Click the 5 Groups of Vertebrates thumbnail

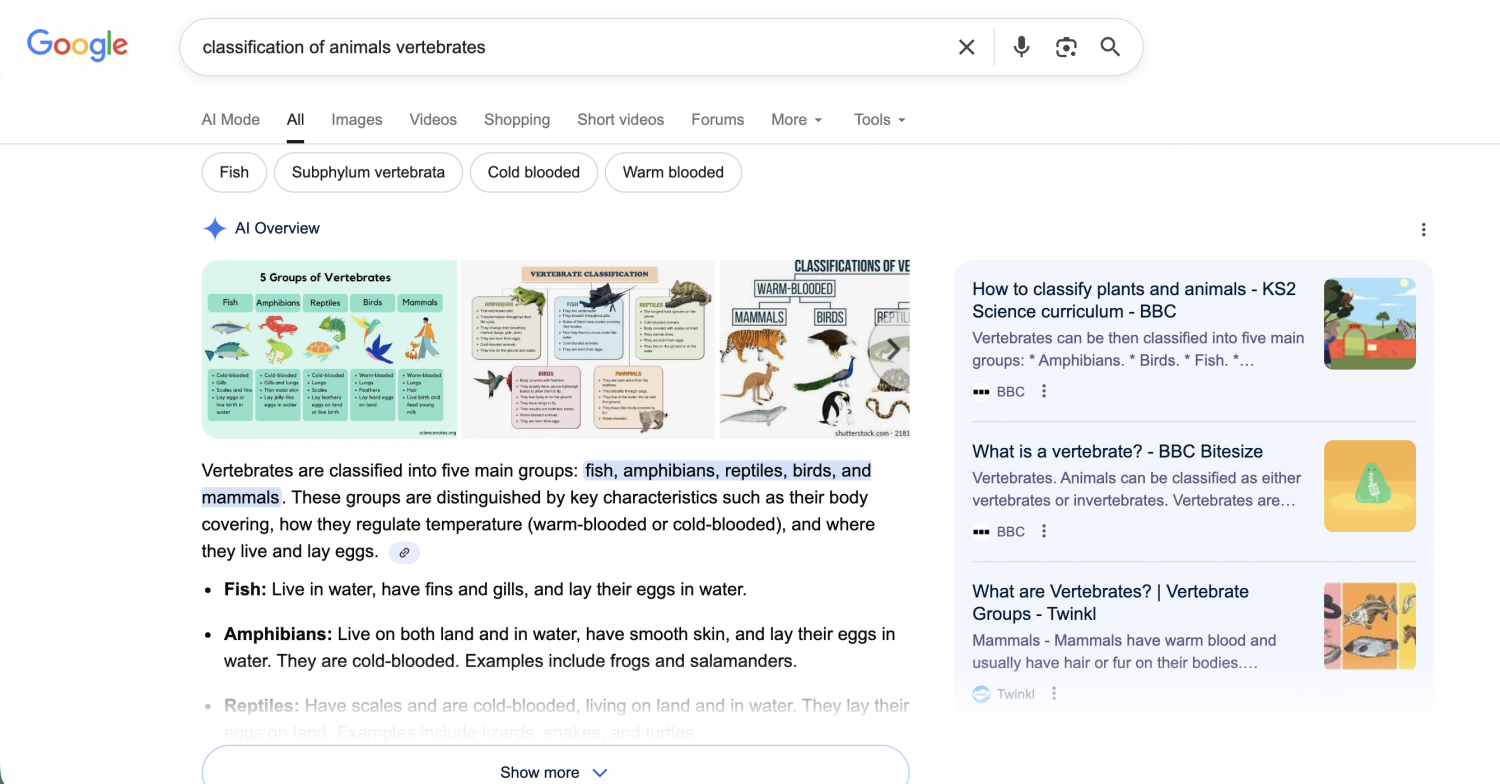click(x=328, y=348)
